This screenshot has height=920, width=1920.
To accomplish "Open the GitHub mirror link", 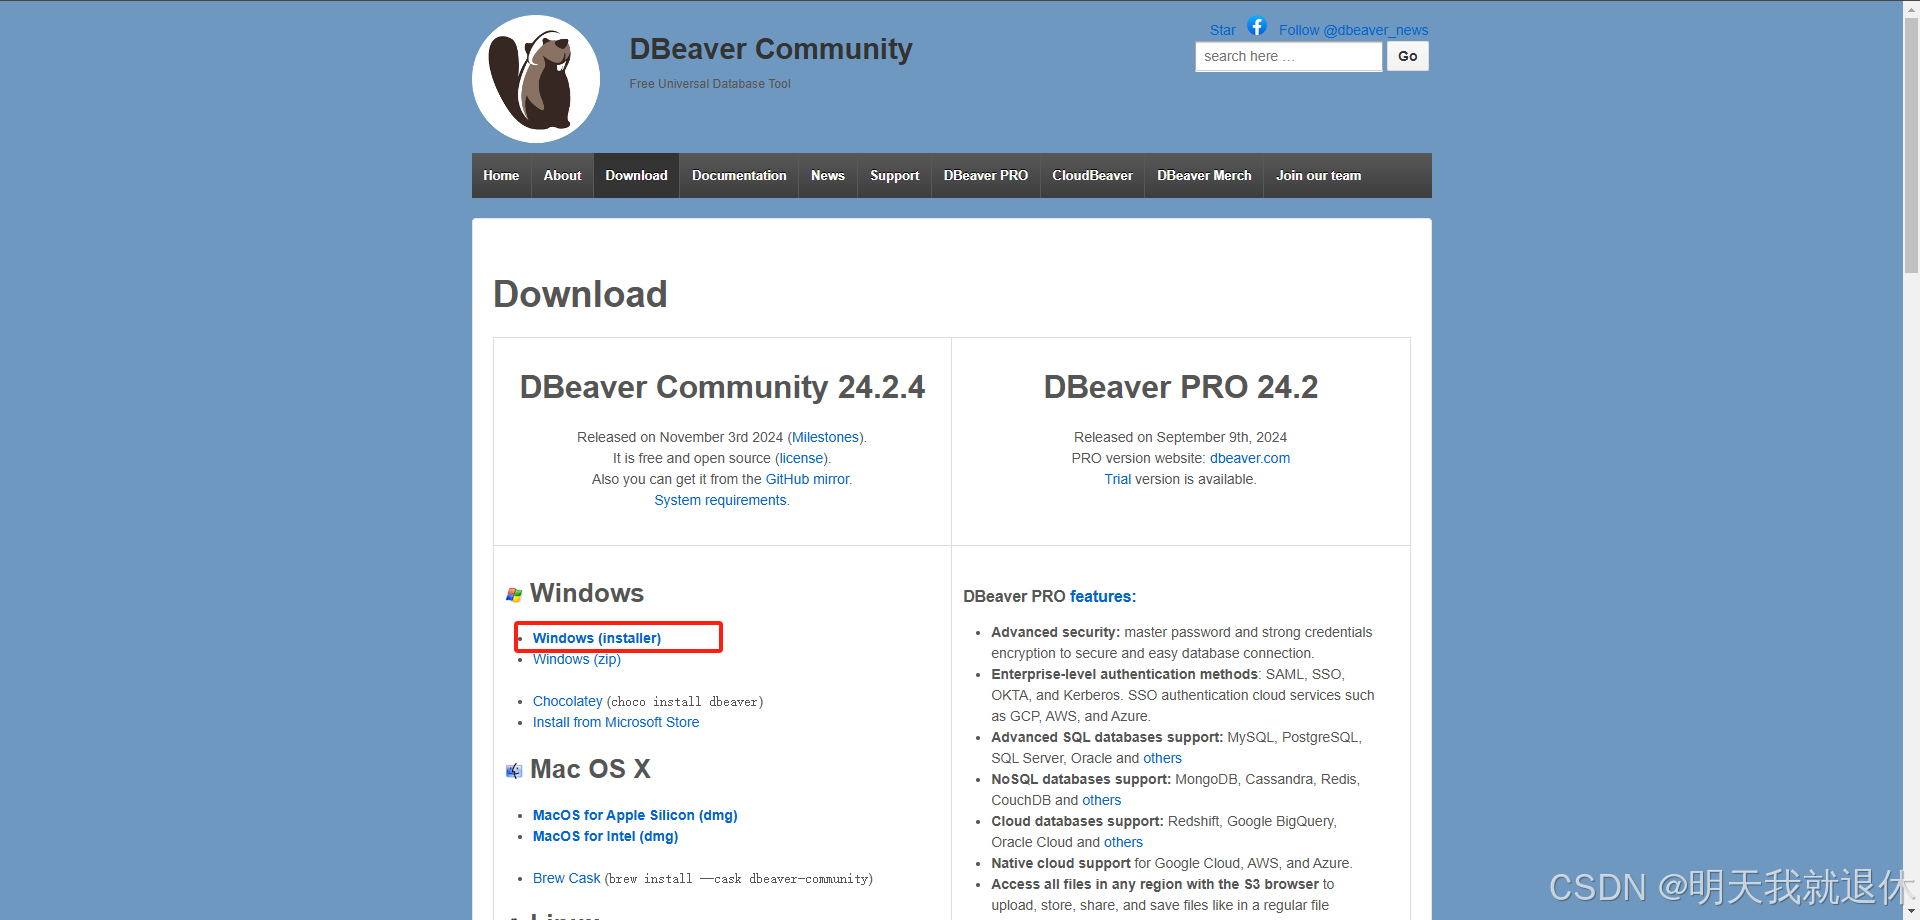I will [x=807, y=479].
